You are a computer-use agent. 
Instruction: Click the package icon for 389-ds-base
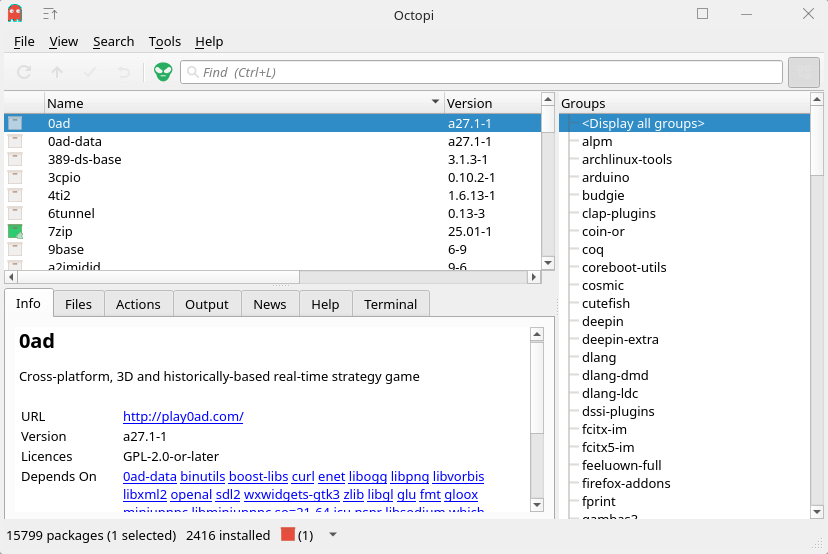pos(15,159)
